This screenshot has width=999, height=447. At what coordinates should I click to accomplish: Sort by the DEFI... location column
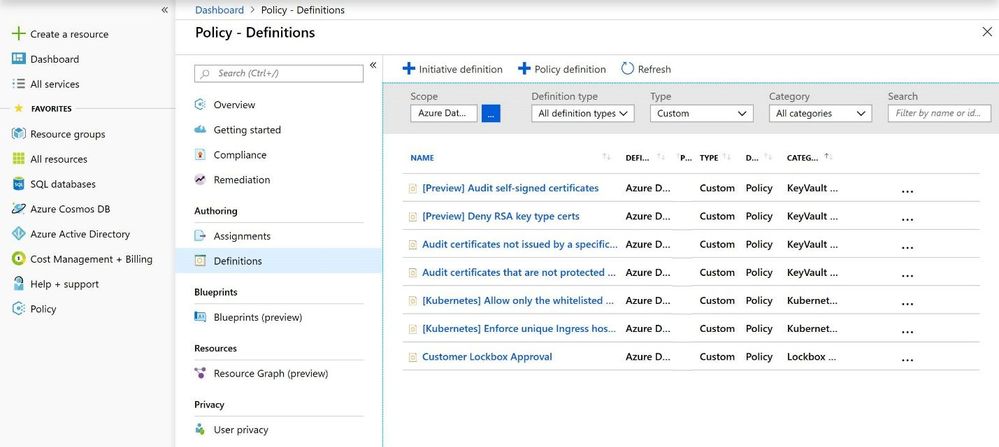click(637, 158)
